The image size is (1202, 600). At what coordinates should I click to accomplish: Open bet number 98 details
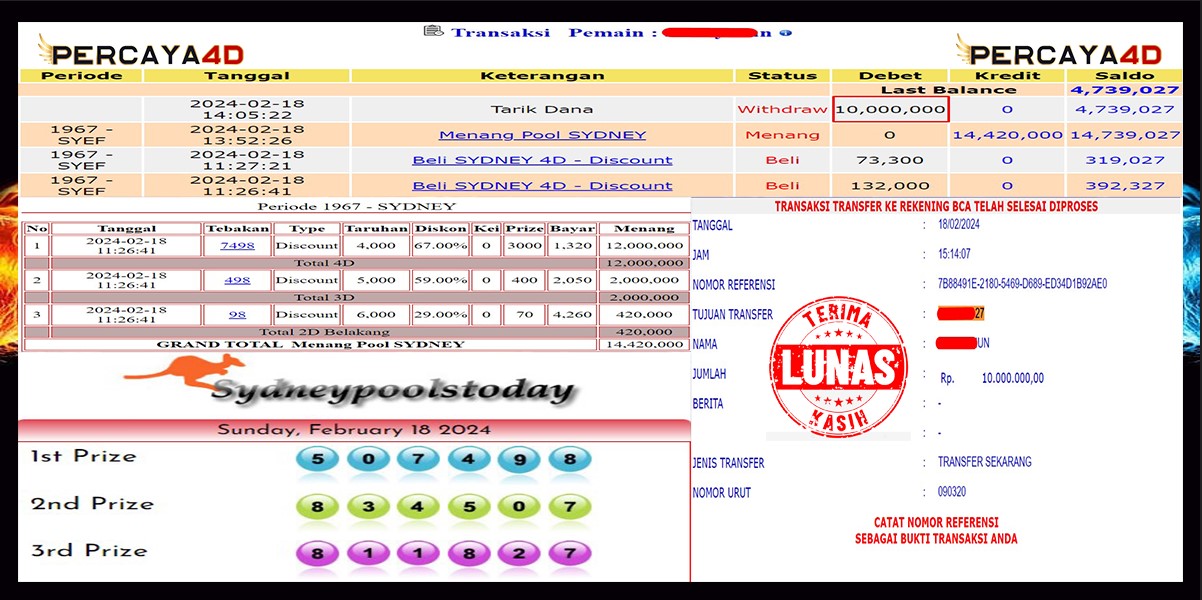point(236,315)
